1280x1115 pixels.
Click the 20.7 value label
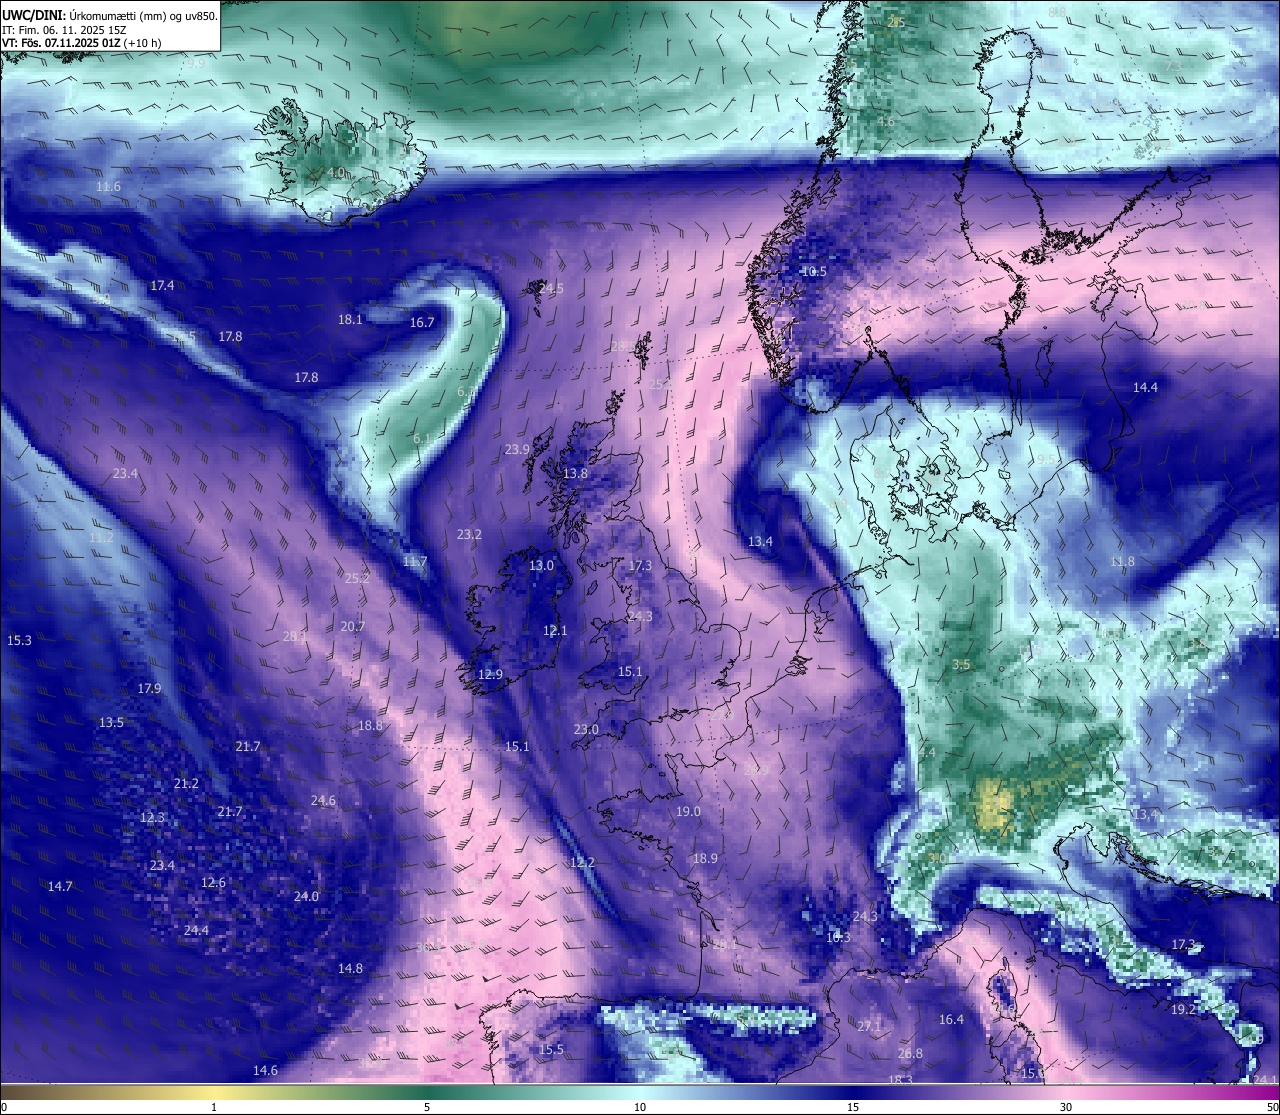pos(353,627)
